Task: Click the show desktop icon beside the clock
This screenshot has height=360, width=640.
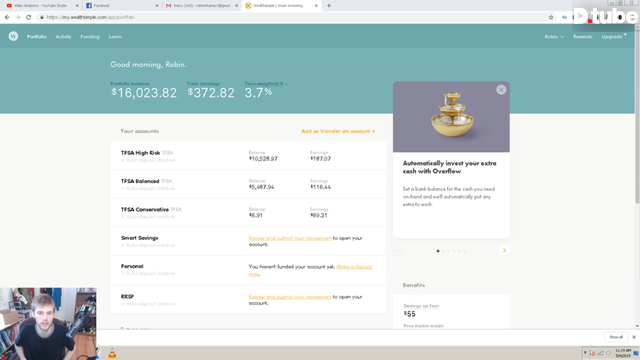Action: coord(636,353)
